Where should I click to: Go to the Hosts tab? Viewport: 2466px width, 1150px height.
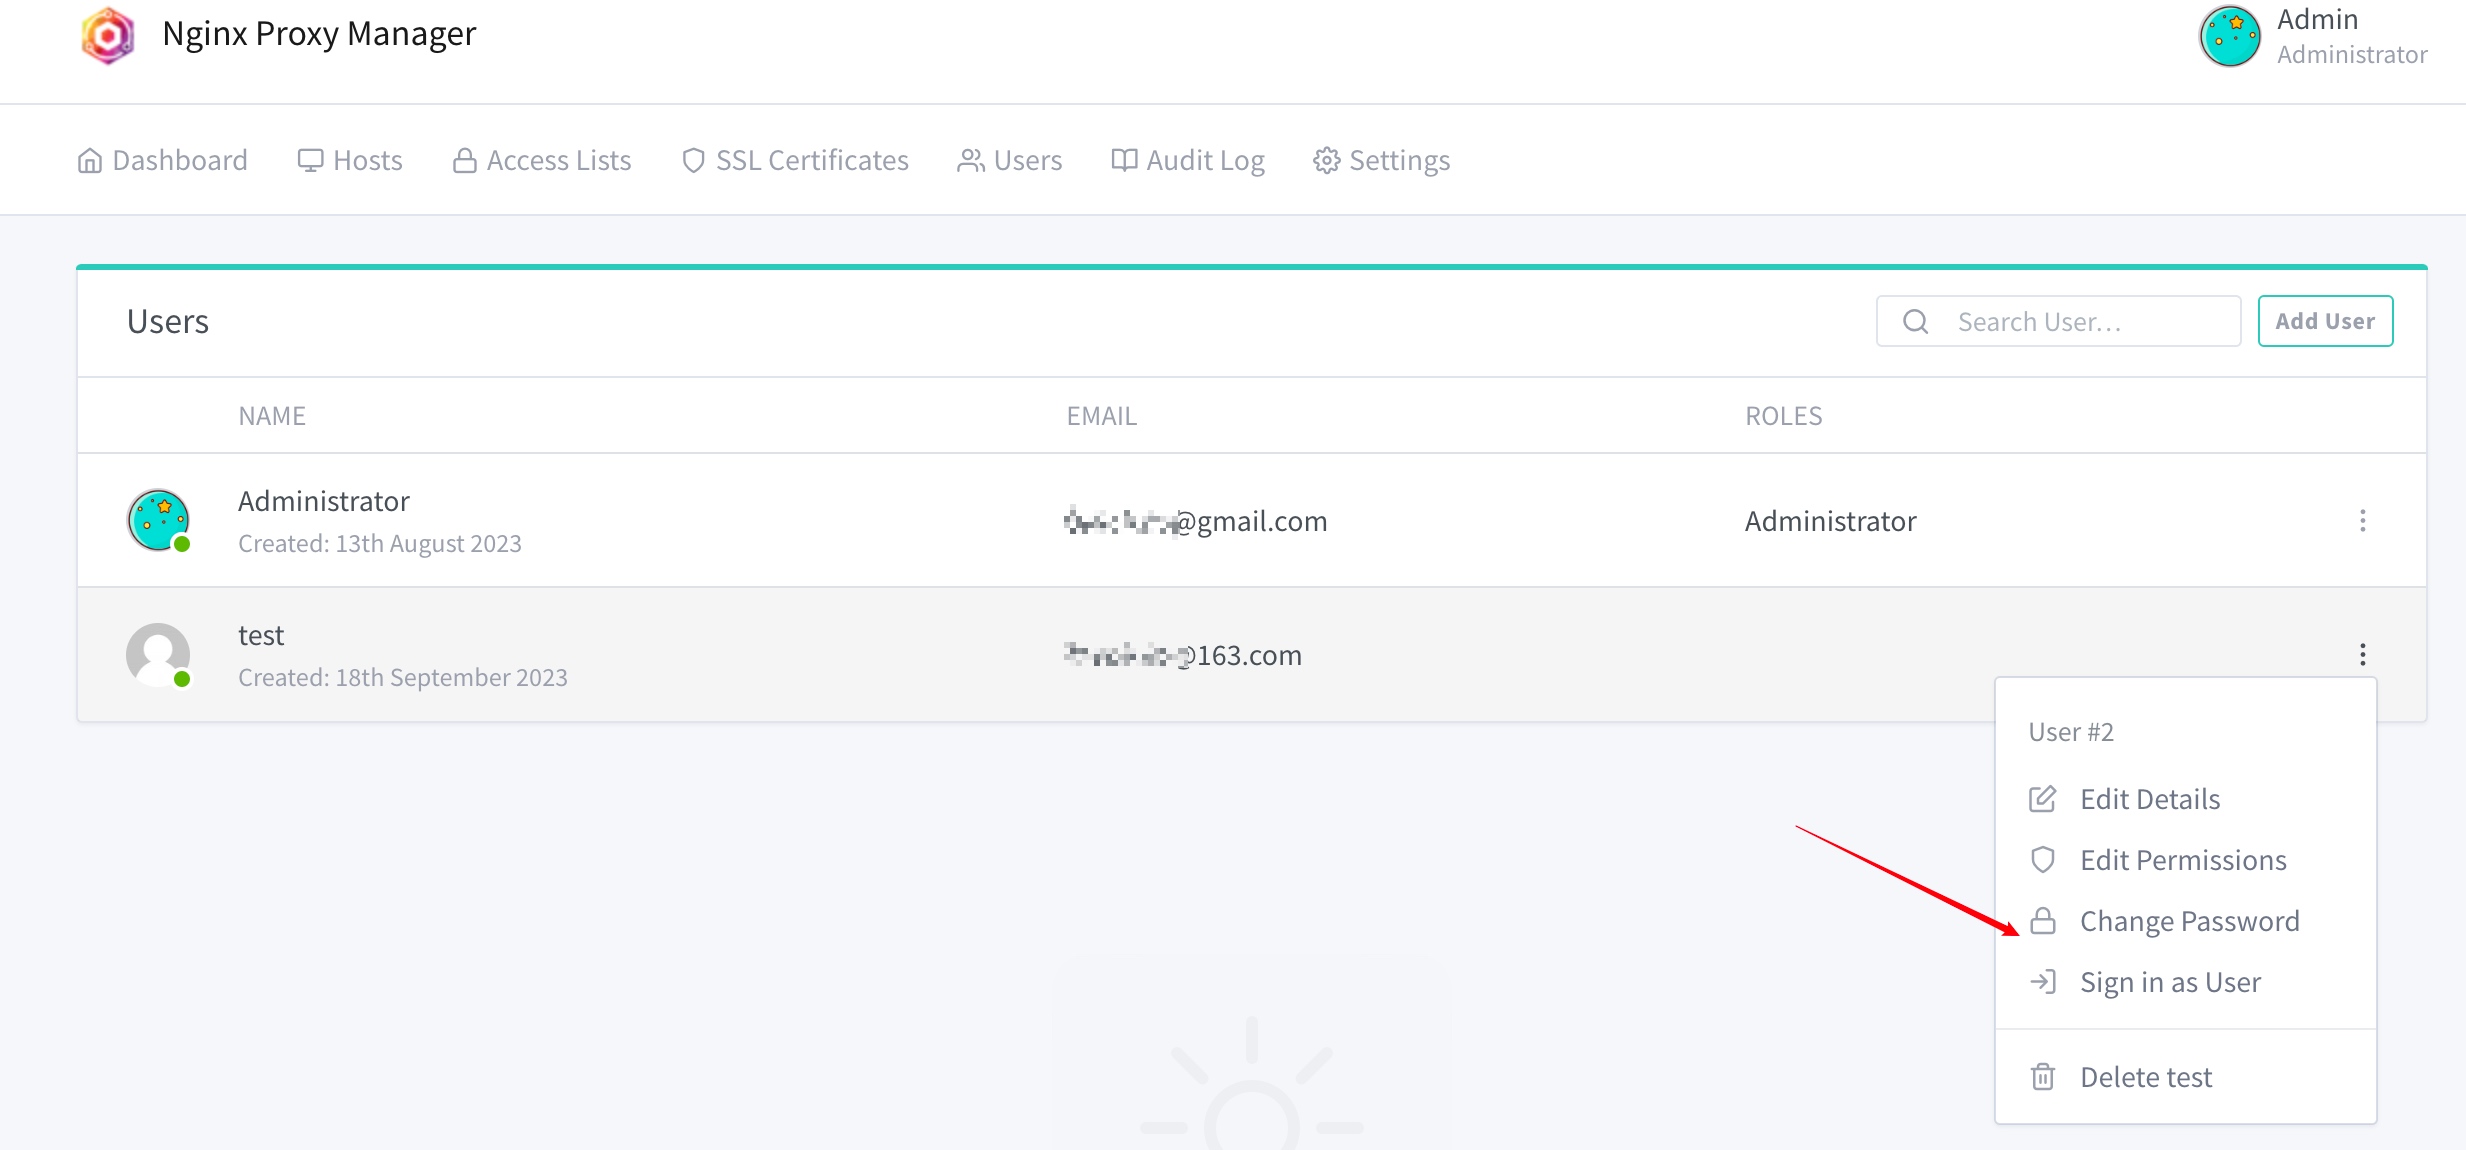click(350, 160)
